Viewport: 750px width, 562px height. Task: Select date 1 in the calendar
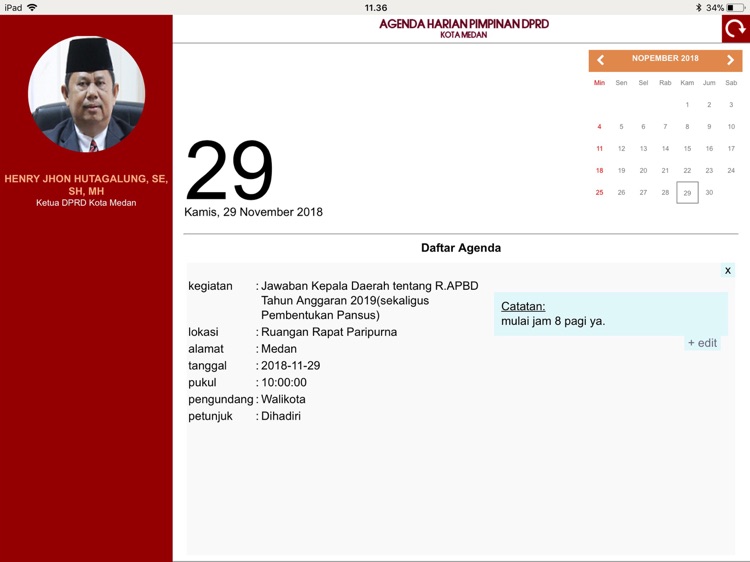(687, 105)
